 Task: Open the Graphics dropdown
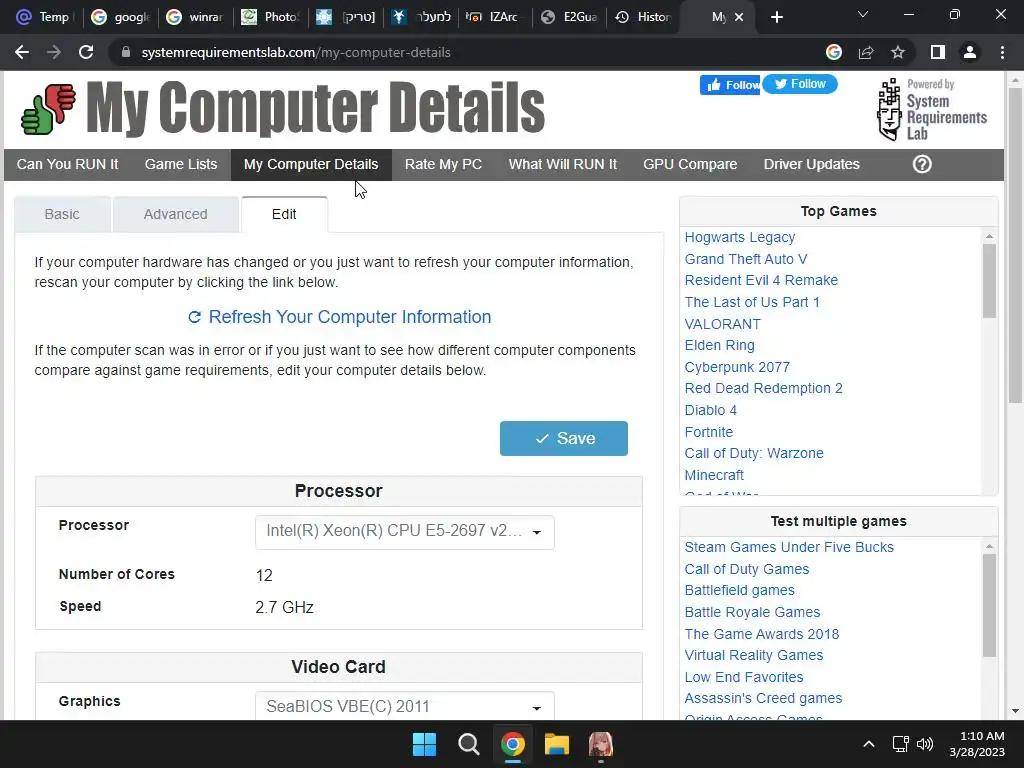click(x=404, y=706)
